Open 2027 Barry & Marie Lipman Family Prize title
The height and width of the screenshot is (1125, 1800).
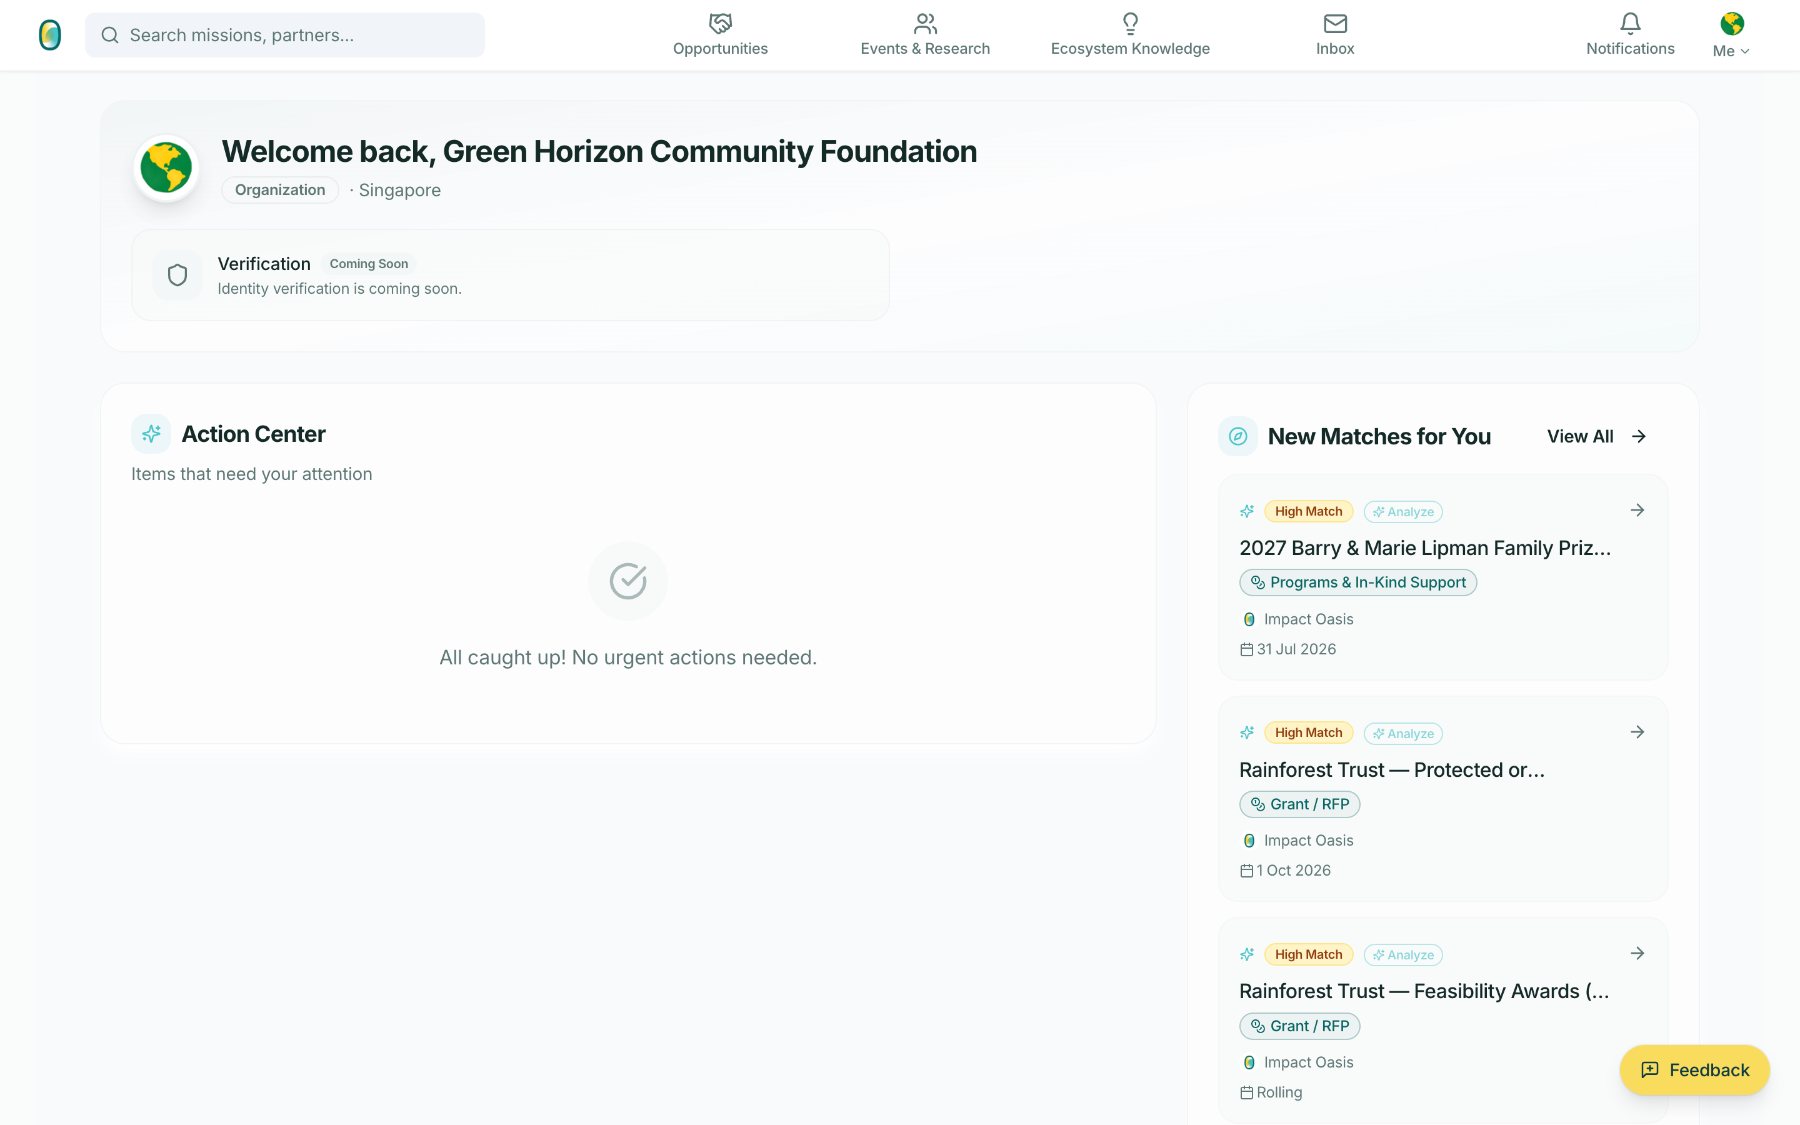coord(1425,548)
